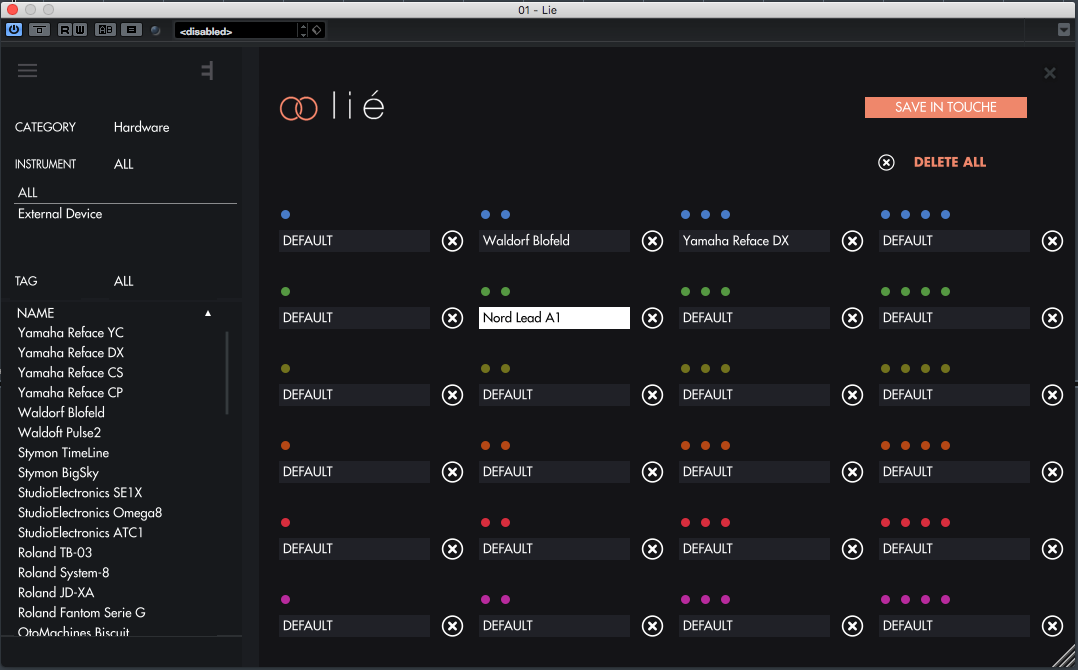Screen dimensions: 1078x670
Task: Select Roland TB-03 preset
Action: pos(55,552)
